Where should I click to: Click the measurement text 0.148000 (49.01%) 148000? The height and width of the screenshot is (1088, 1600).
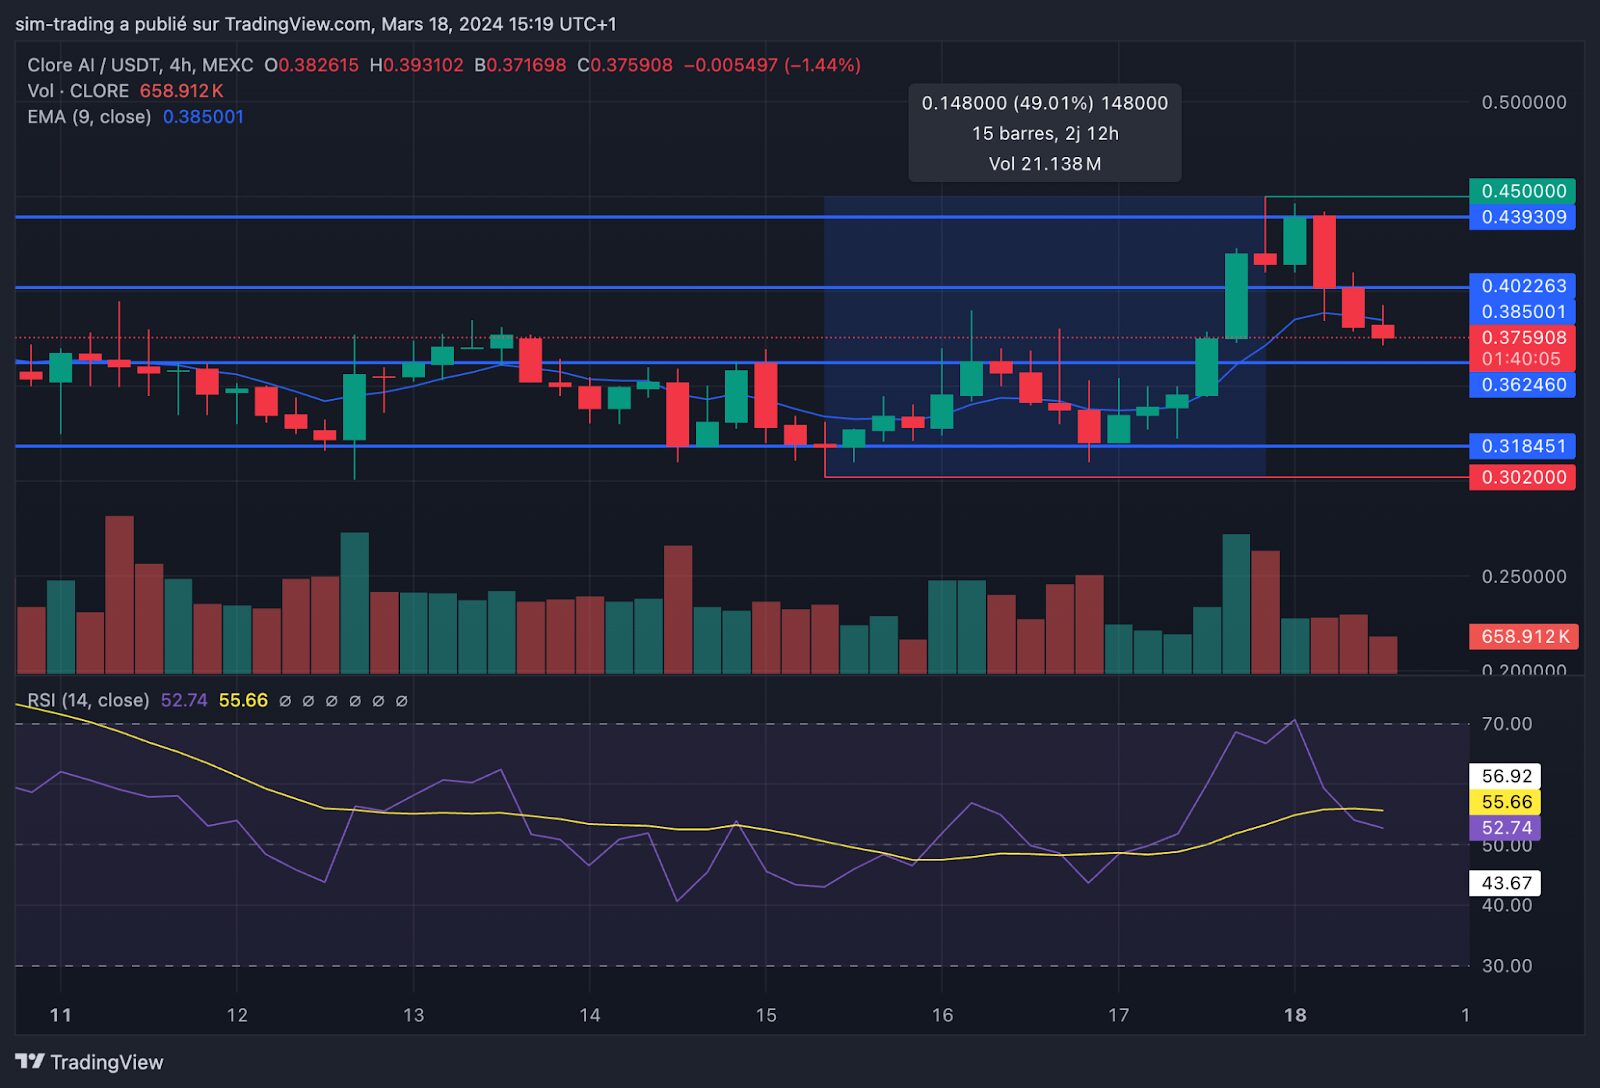click(x=1045, y=103)
